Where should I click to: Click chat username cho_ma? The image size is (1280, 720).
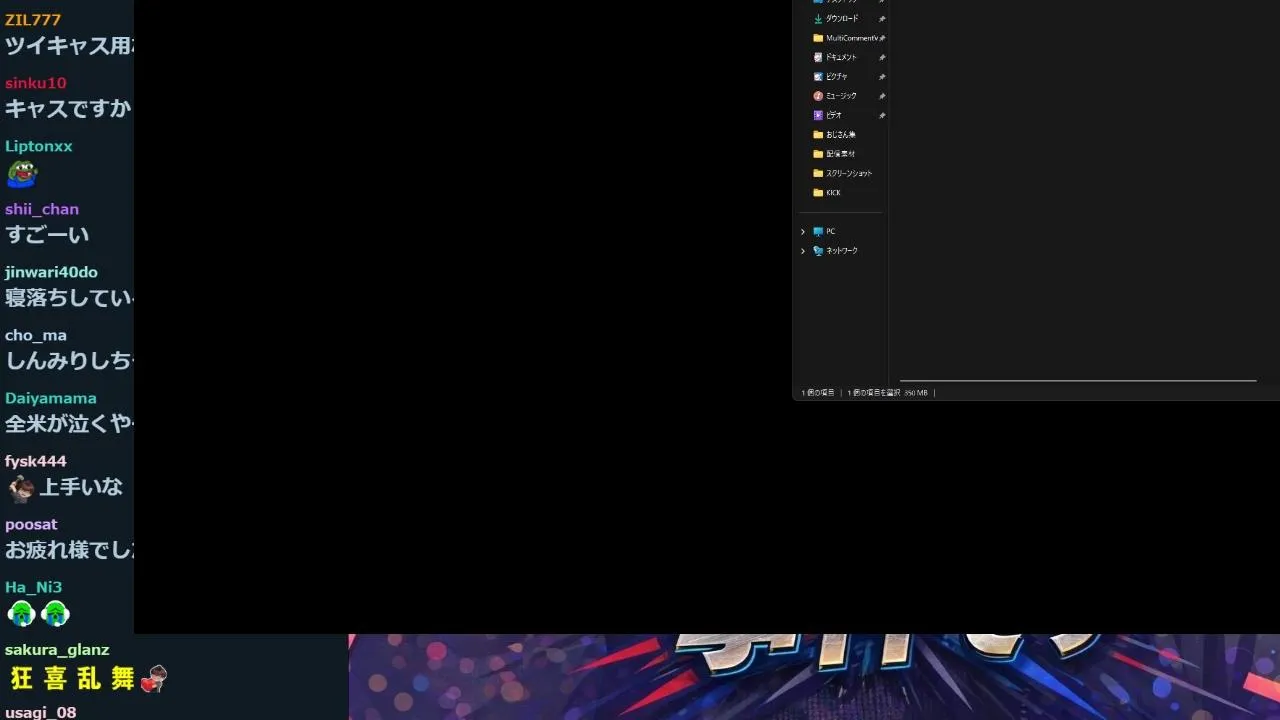coord(36,335)
